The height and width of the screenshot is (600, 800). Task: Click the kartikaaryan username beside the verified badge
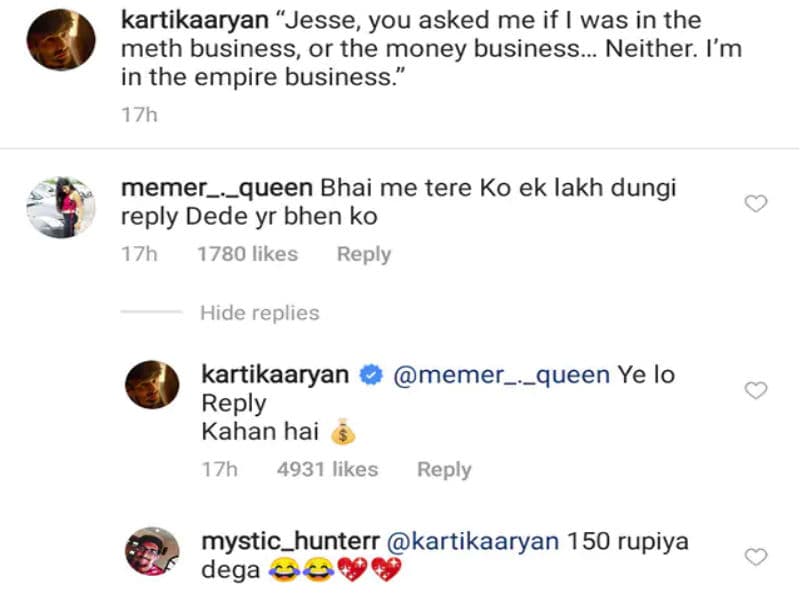[x=275, y=375]
